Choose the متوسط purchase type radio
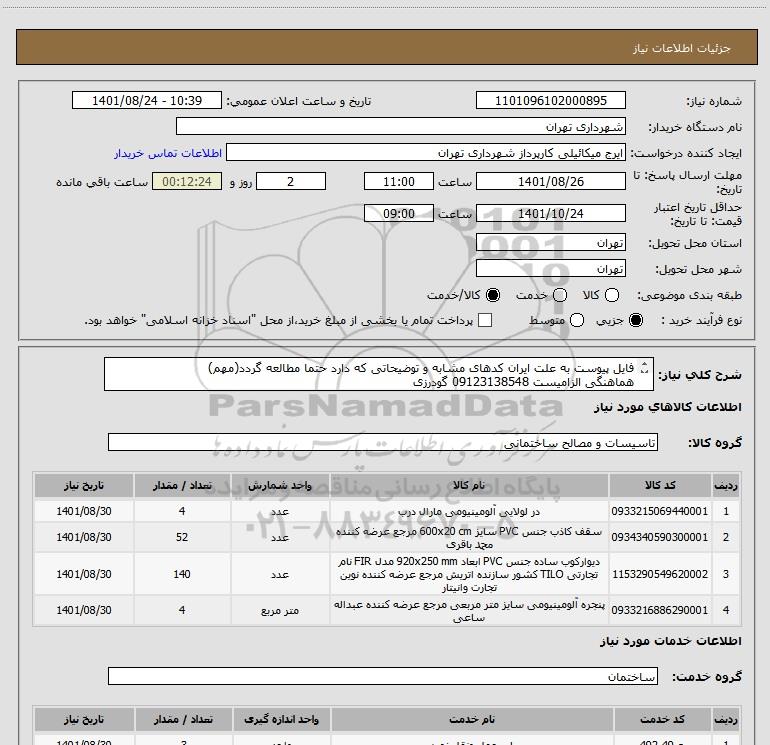 pyautogui.click(x=577, y=320)
